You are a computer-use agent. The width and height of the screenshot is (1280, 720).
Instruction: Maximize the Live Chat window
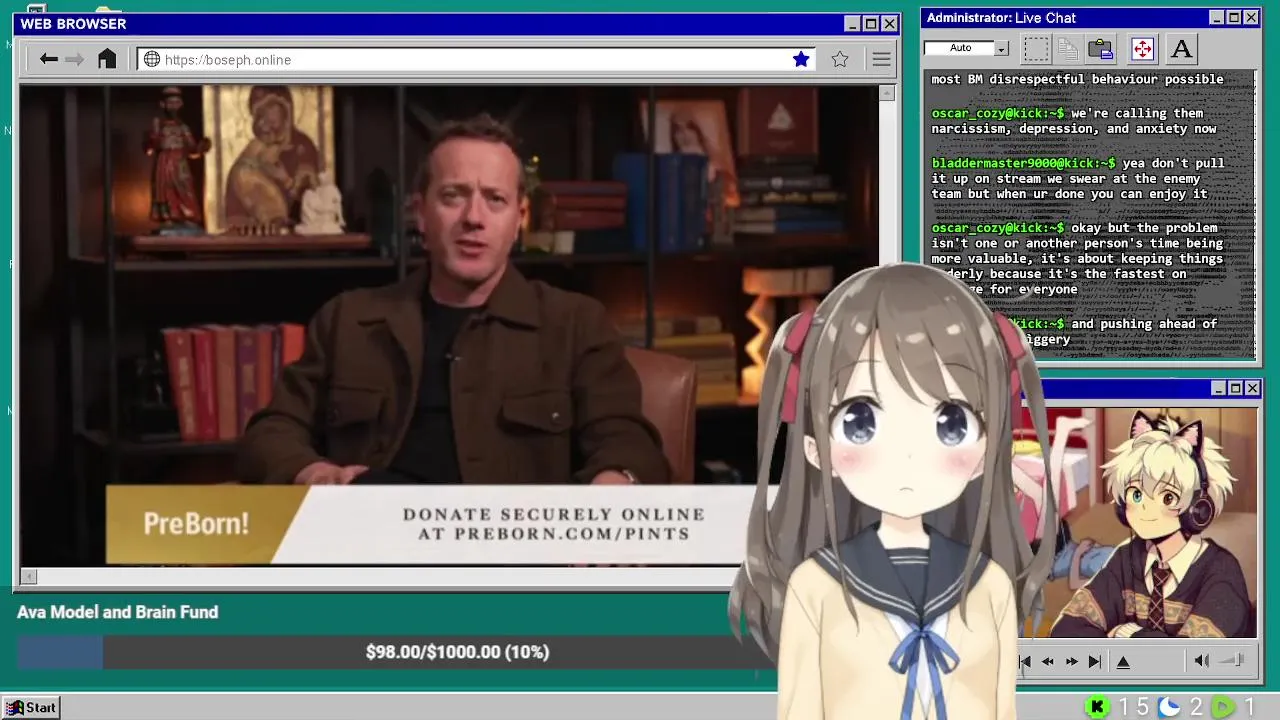pos(1234,18)
